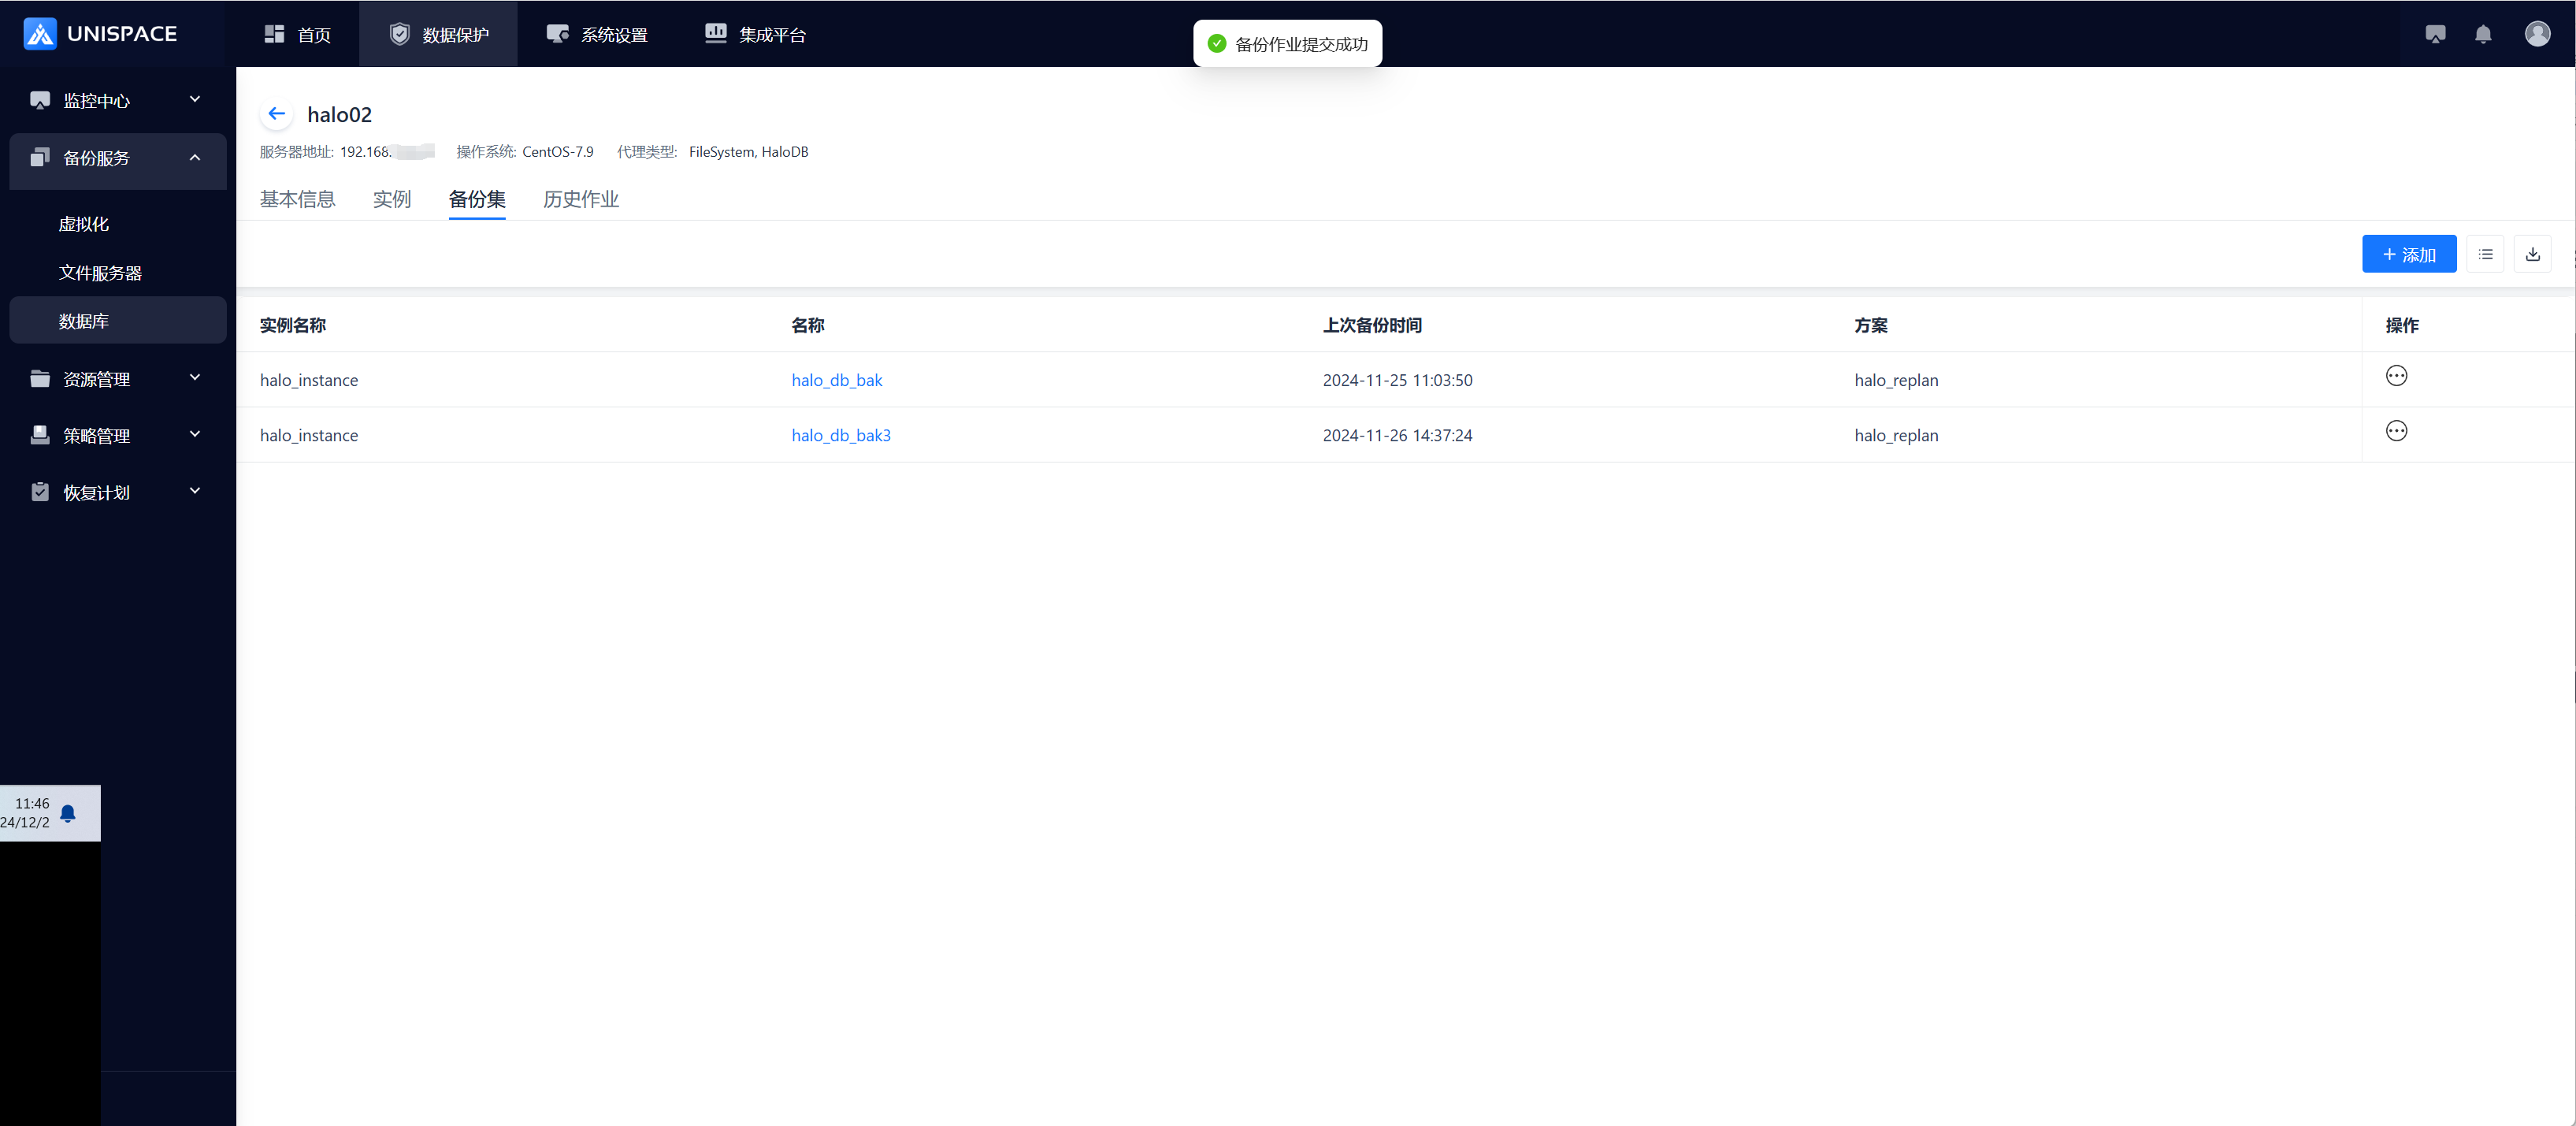The height and width of the screenshot is (1126, 2576).
Task: Open the notification bell in top bar
Action: coord(2483,34)
